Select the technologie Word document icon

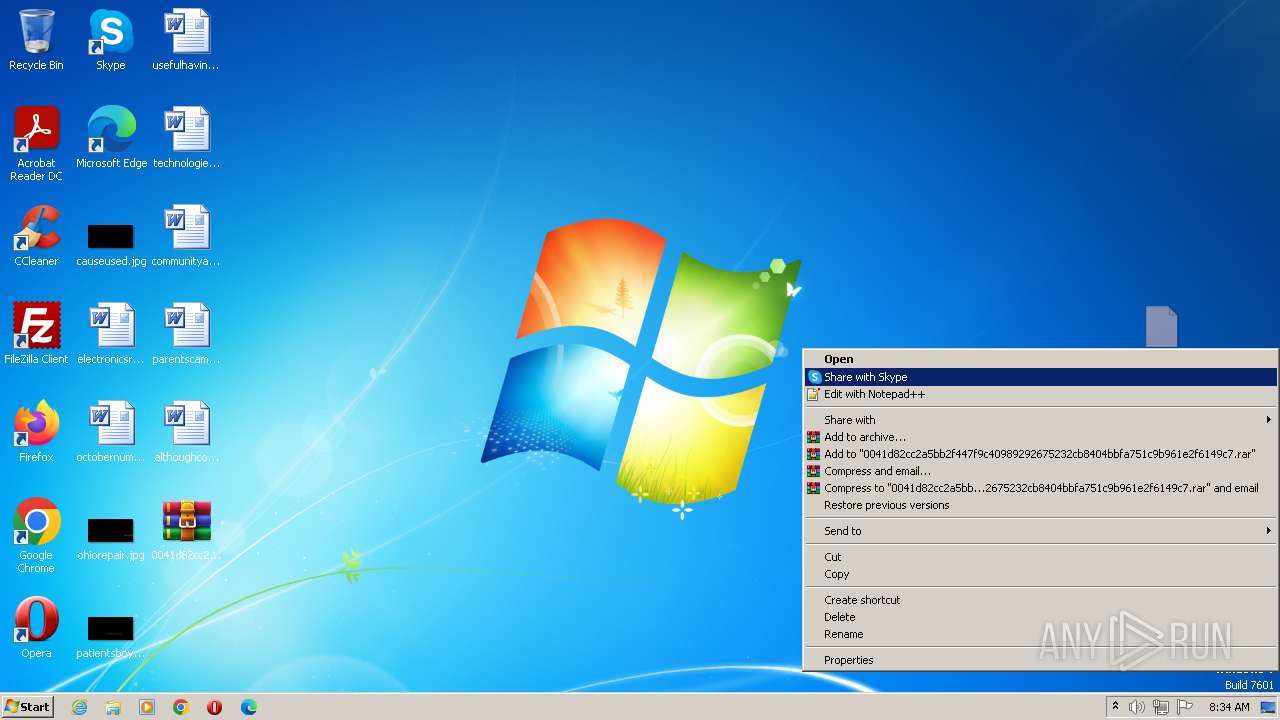186,138
